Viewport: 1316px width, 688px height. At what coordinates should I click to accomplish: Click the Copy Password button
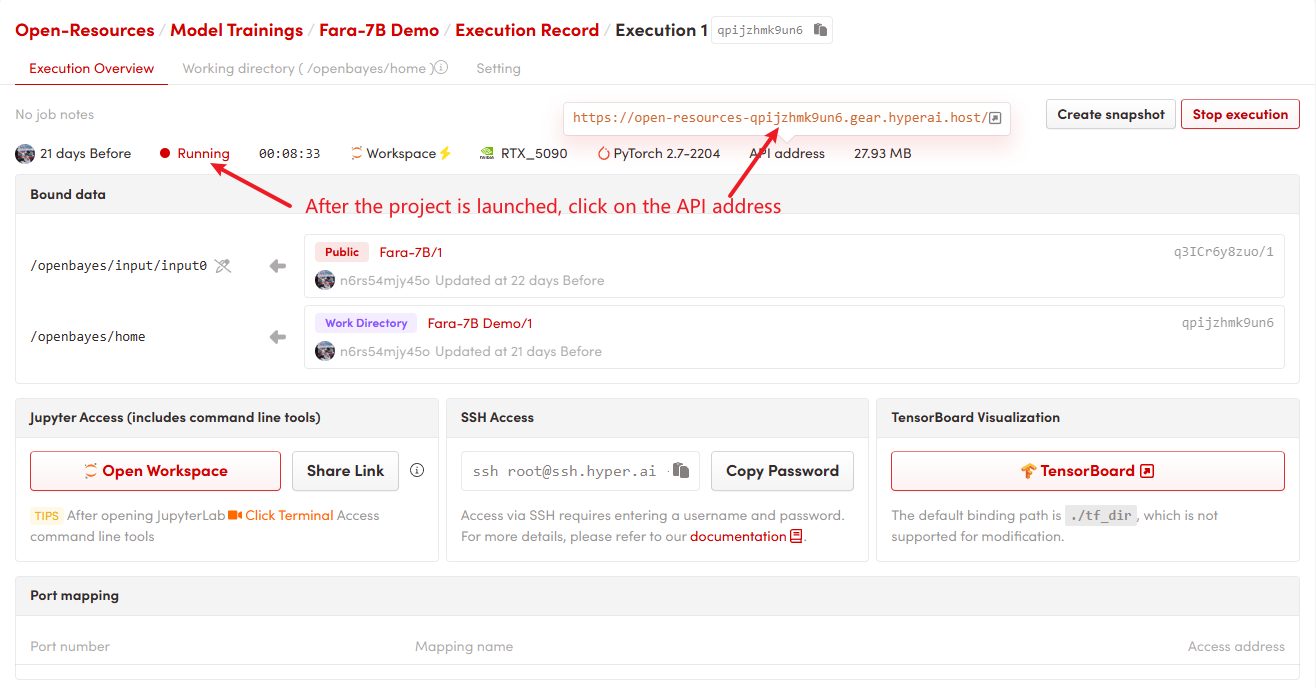[x=782, y=471]
